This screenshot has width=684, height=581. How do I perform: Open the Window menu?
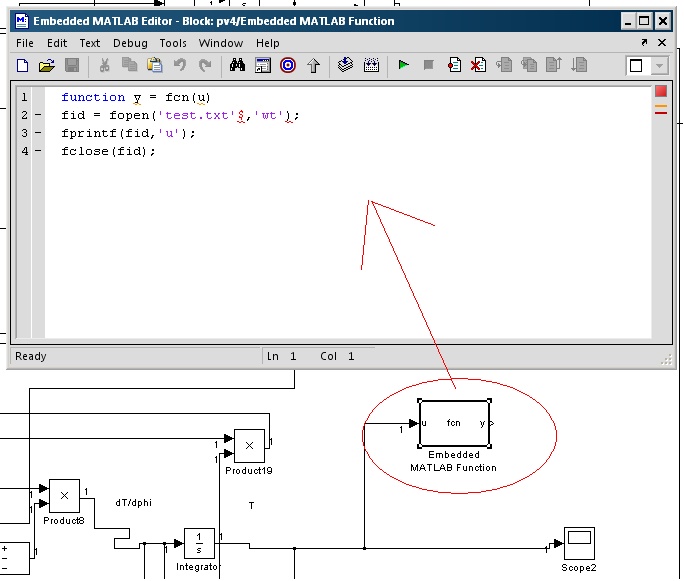(220, 43)
